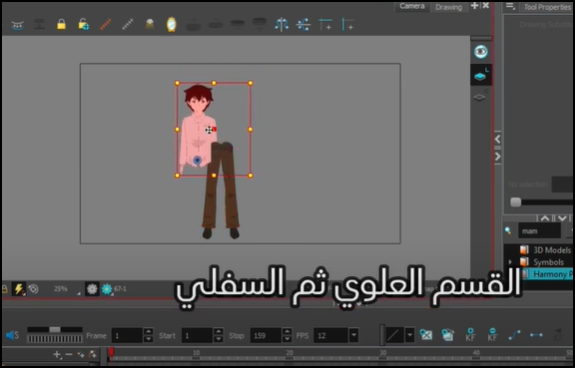
Task: Click the library search field containing mam
Action: [x=539, y=231]
